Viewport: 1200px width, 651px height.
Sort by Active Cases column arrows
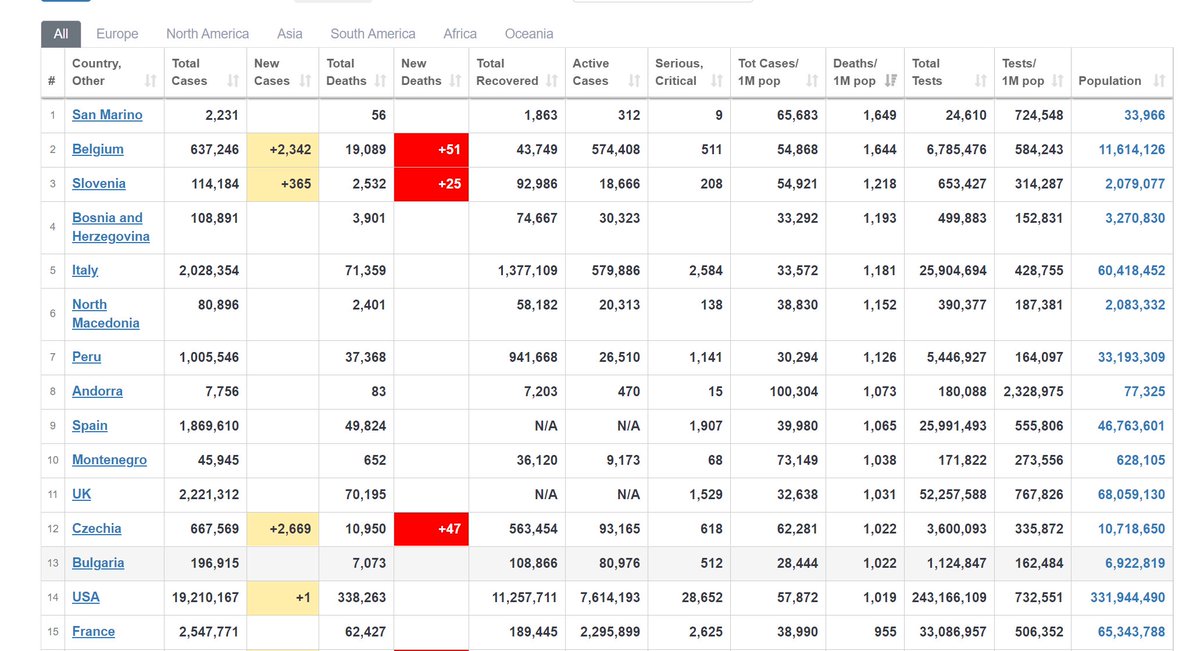pyautogui.click(x=635, y=81)
